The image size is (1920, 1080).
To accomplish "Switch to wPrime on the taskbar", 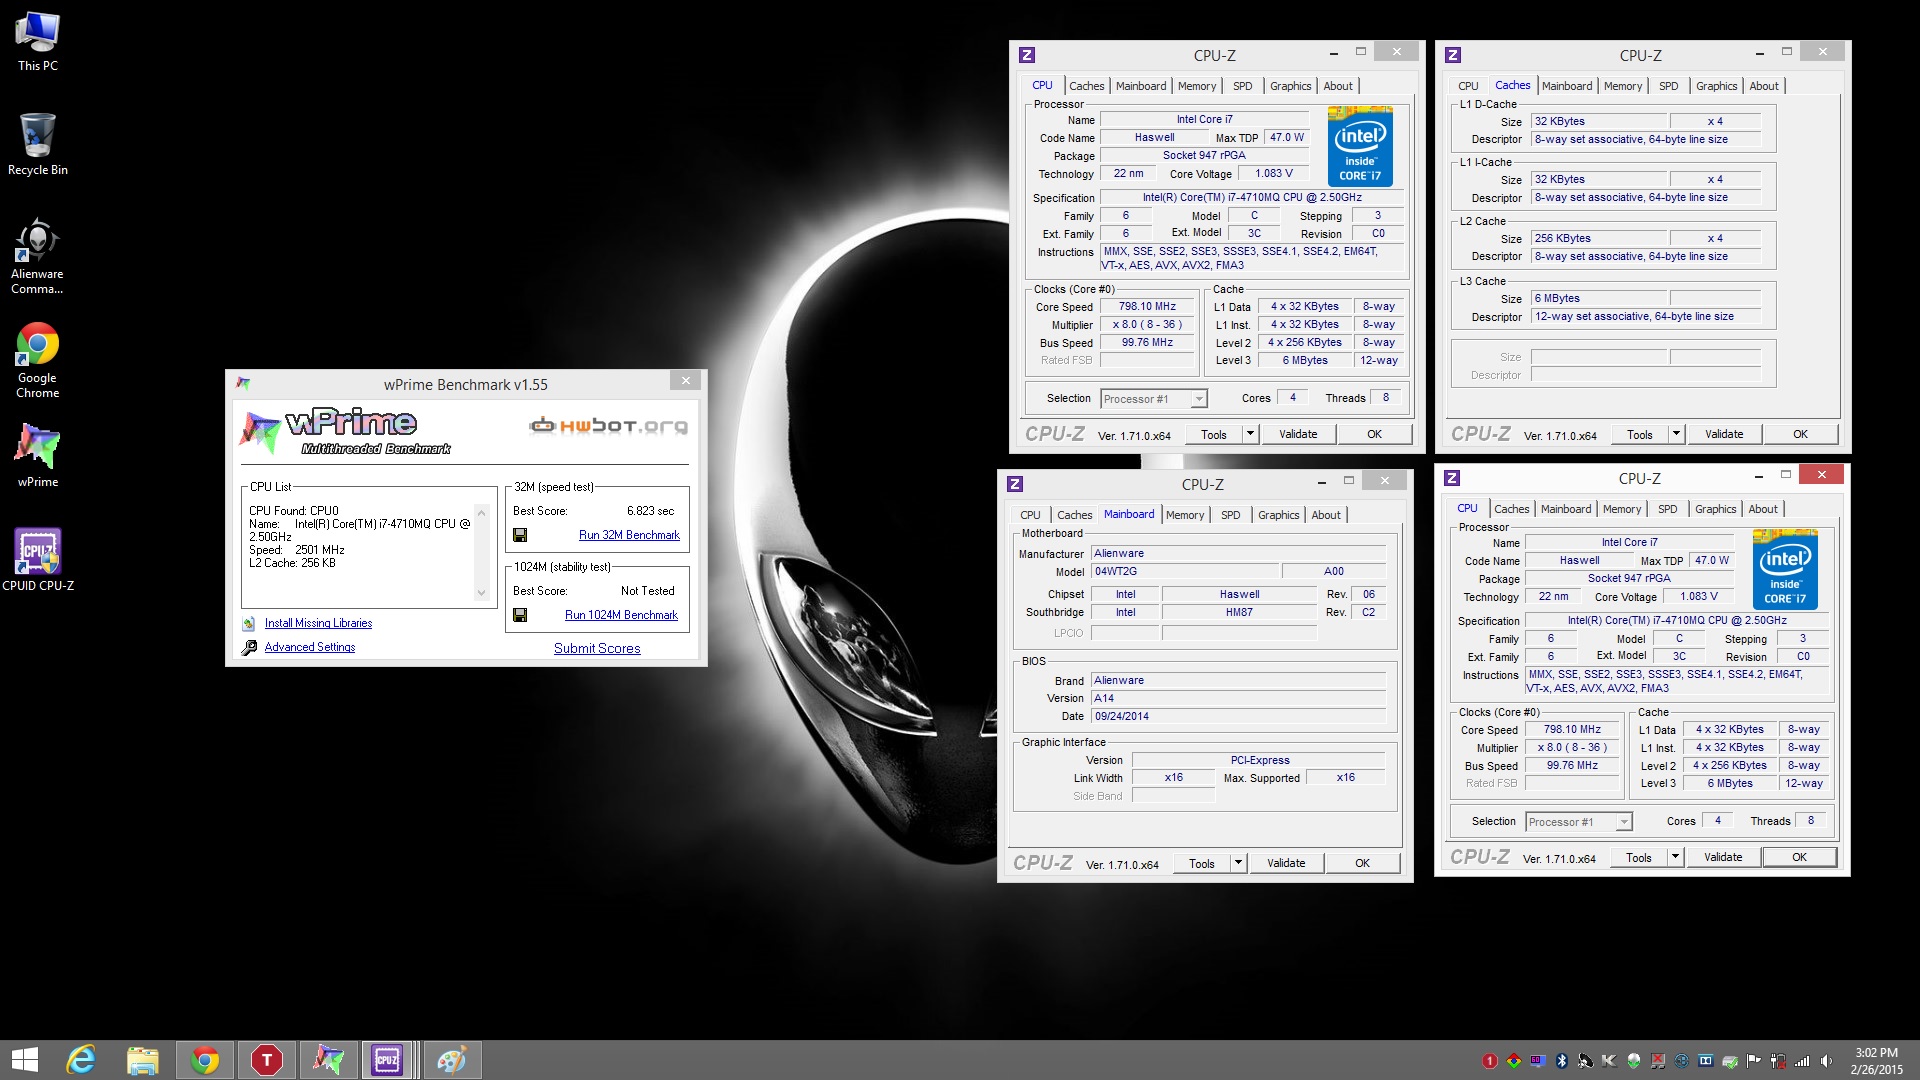I will [x=328, y=1060].
